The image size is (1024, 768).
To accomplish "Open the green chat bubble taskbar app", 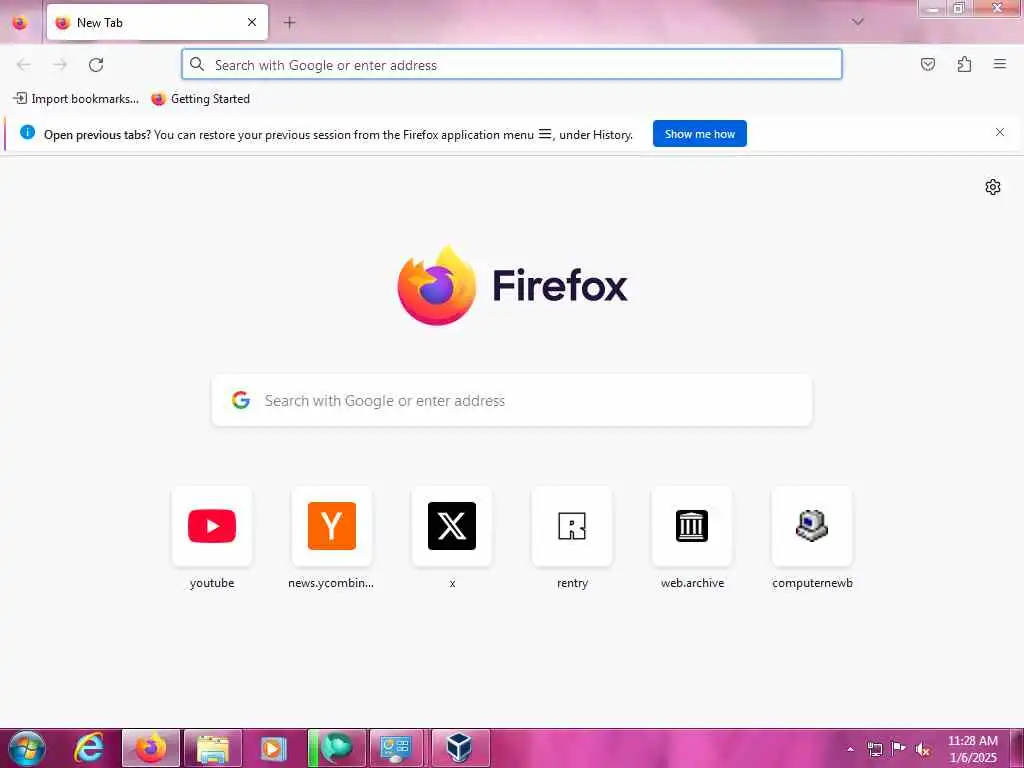I will (337, 748).
